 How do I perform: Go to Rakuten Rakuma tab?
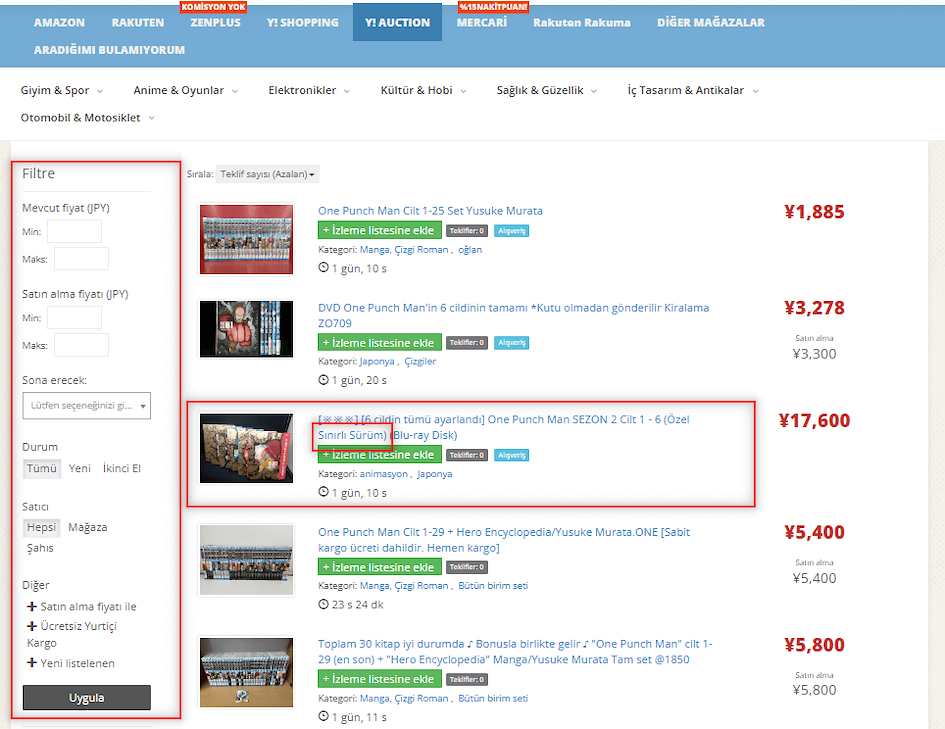[x=582, y=23]
